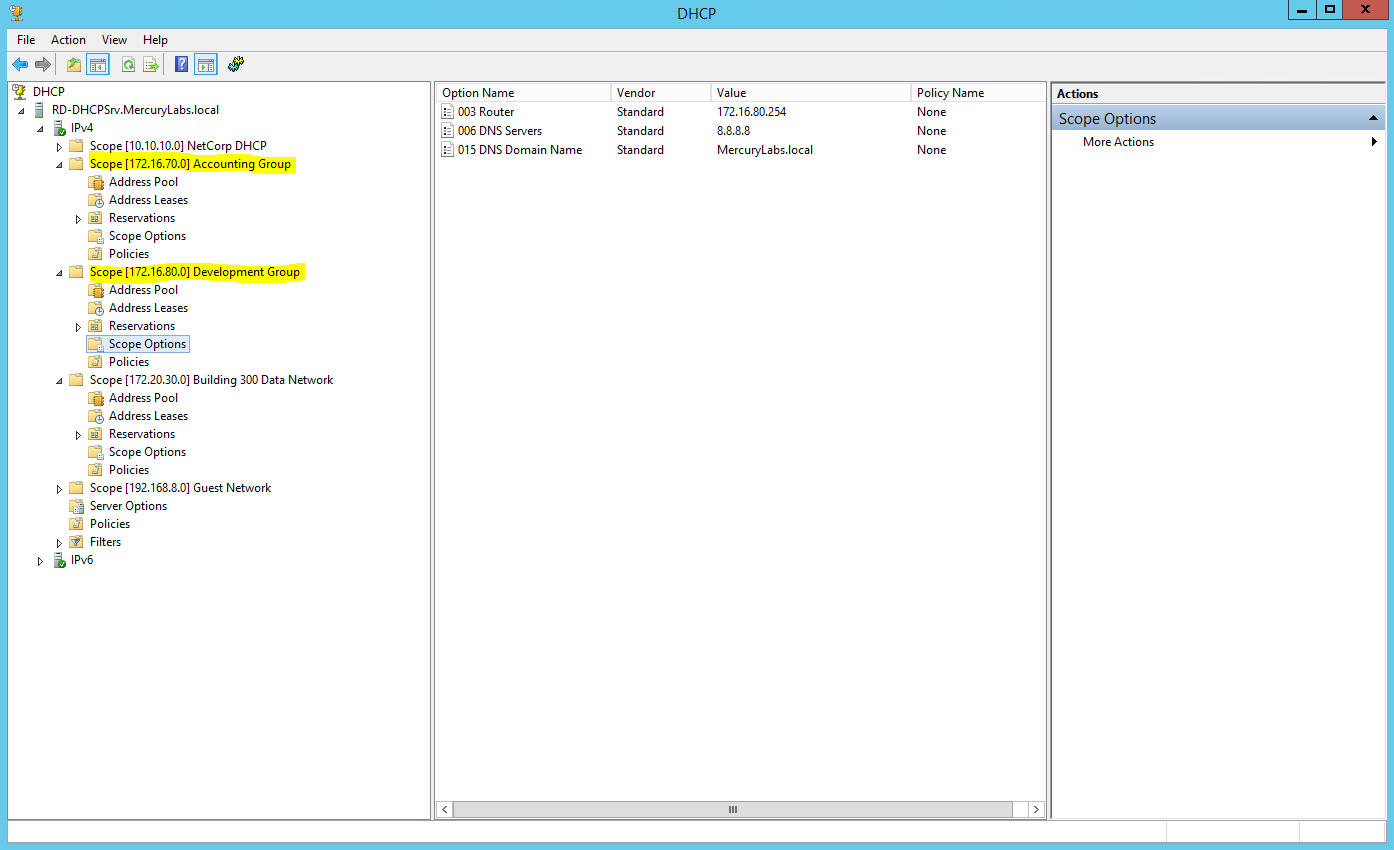1394x850 pixels.
Task: Click the 006 DNS Servers option icon
Action: (x=448, y=131)
